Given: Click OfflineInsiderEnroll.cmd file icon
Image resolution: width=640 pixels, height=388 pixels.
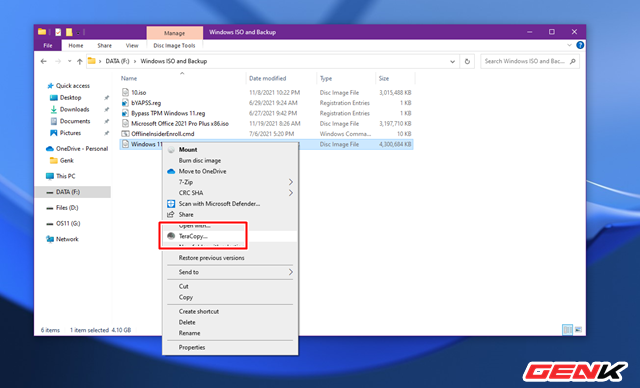Looking at the screenshot, I should pos(125,134).
